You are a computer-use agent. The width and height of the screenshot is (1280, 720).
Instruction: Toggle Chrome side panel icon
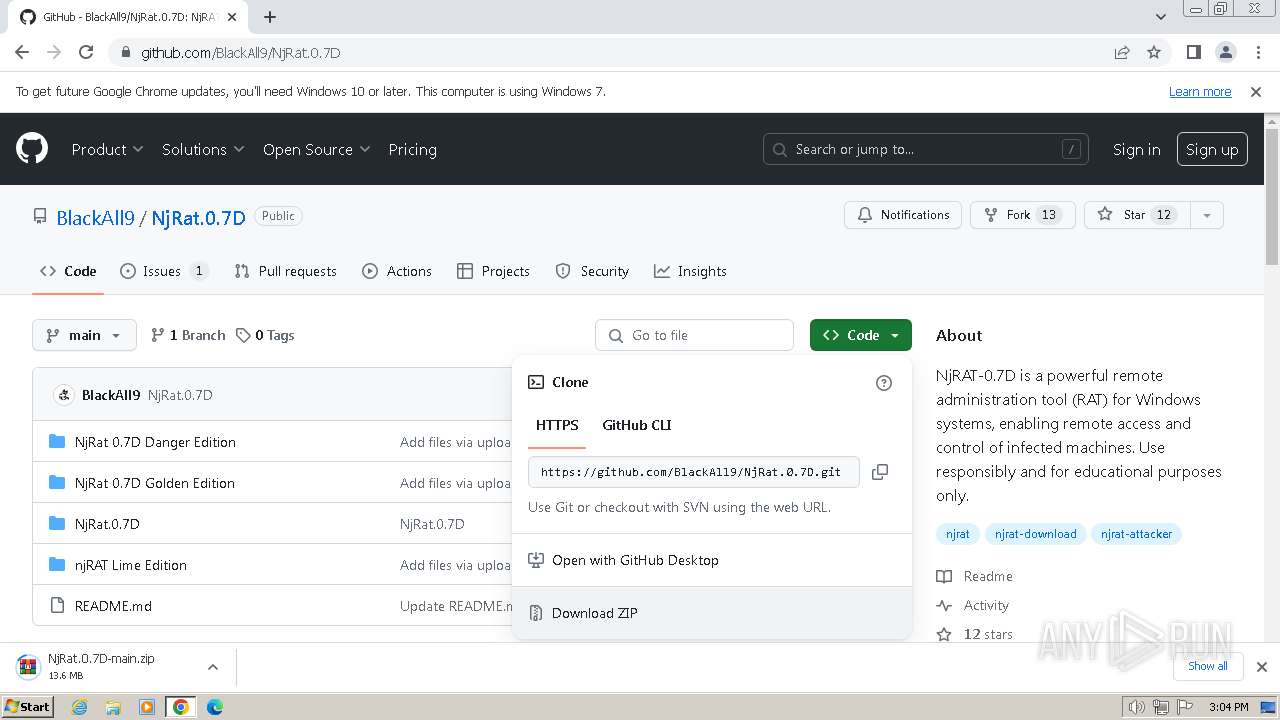click(x=1194, y=52)
